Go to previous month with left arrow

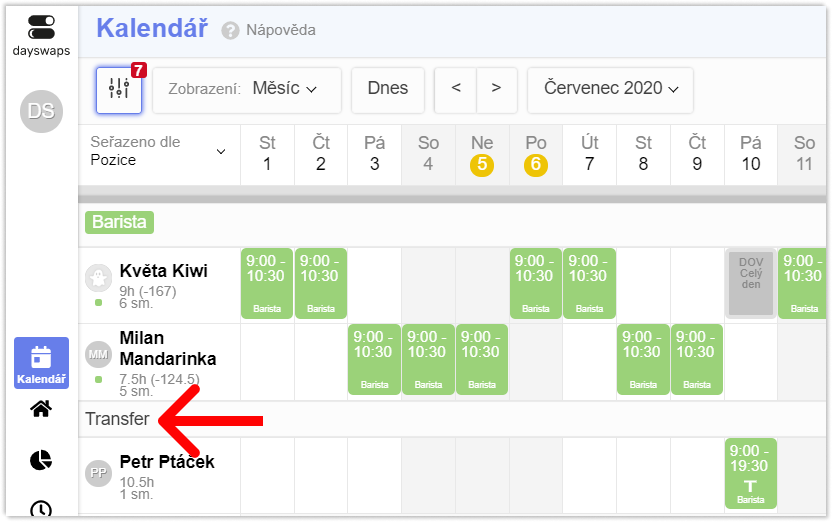click(455, 90)
